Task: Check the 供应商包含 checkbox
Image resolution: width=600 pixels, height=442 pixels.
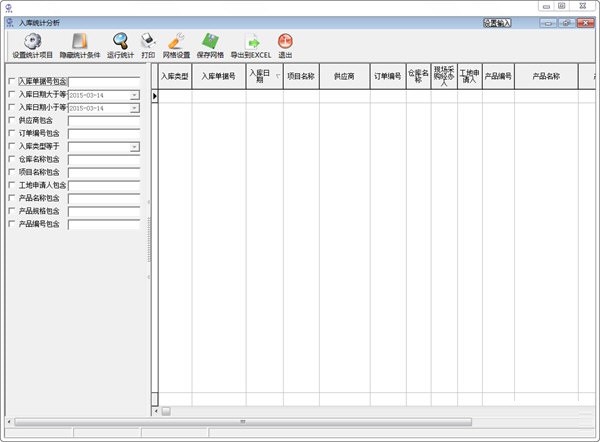Action: tap(11, 120)
